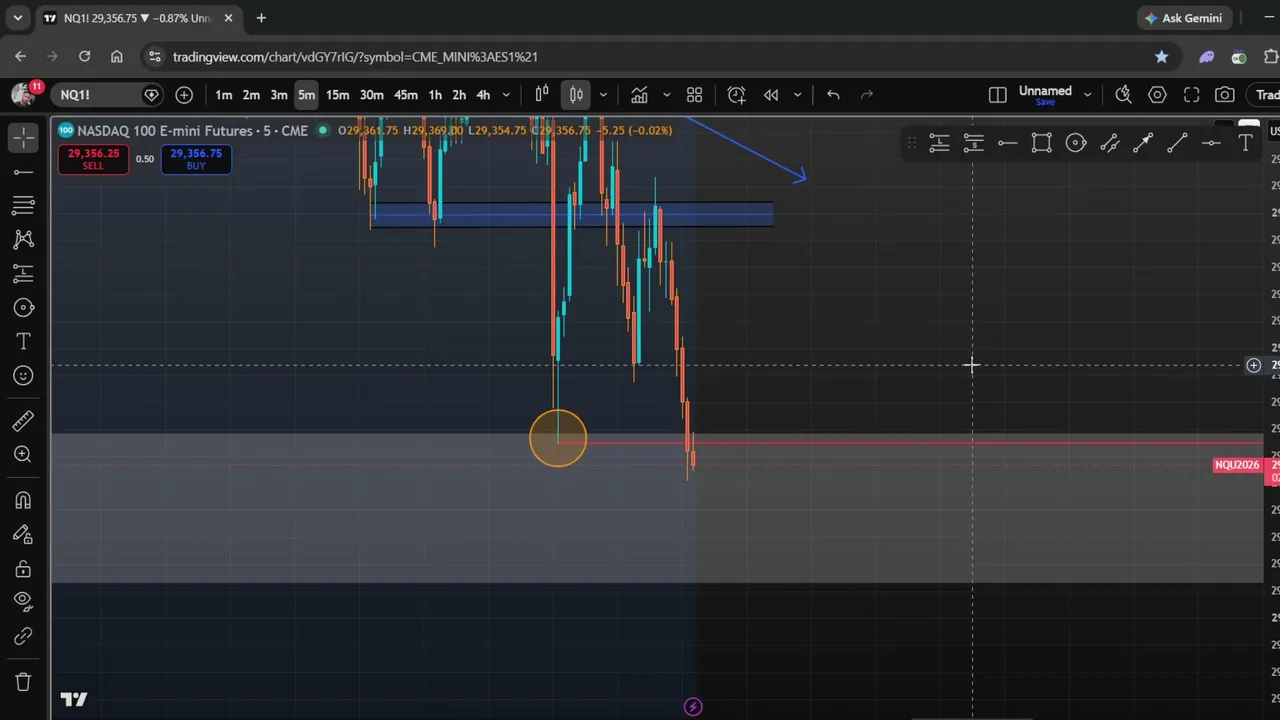
Task: Open the Fibonacci/Gann tools group
Action: pos(23,206)
